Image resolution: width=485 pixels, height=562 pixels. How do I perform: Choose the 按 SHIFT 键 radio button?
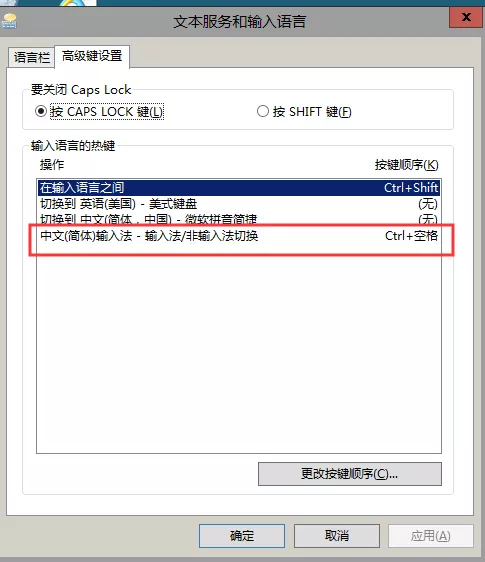coord(263,111)
